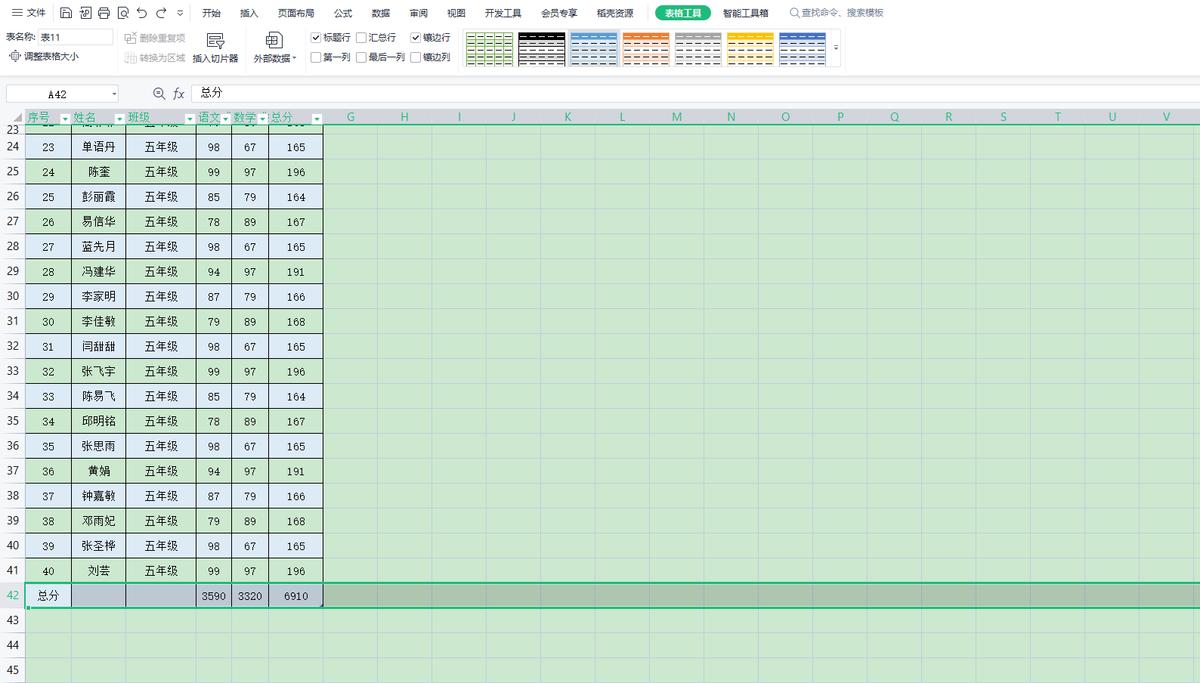Toggle the 标题行 checkbox
The width and height of the screenshot is (1200, 683).
(x=316, y=37)
